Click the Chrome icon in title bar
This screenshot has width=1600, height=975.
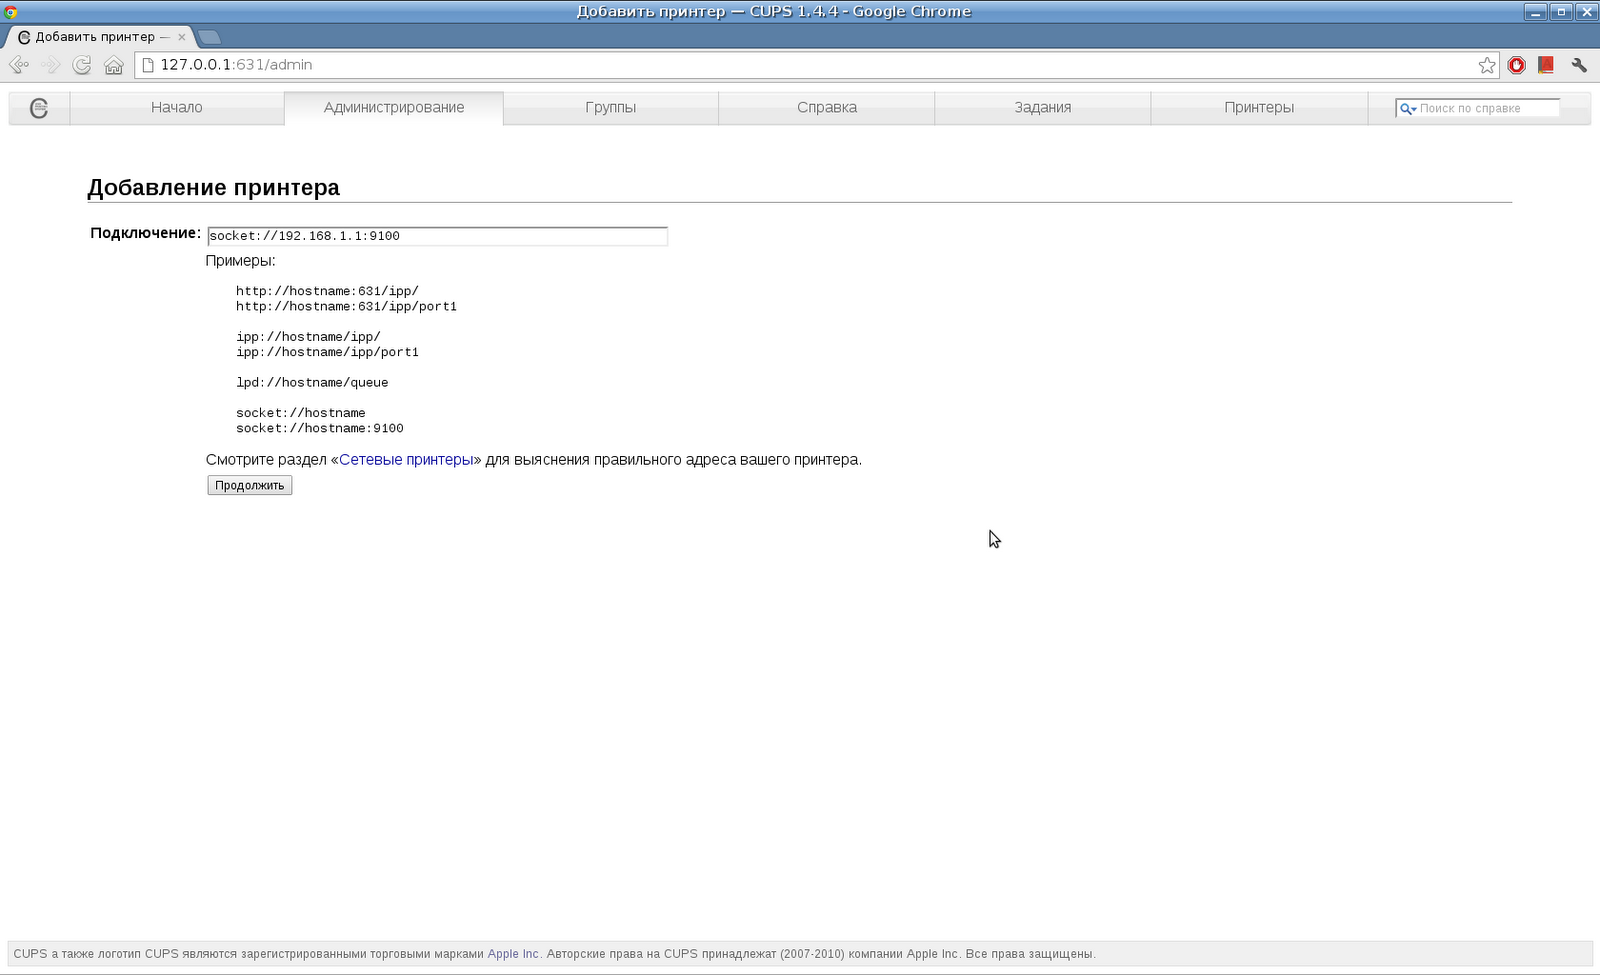point(11,12)
